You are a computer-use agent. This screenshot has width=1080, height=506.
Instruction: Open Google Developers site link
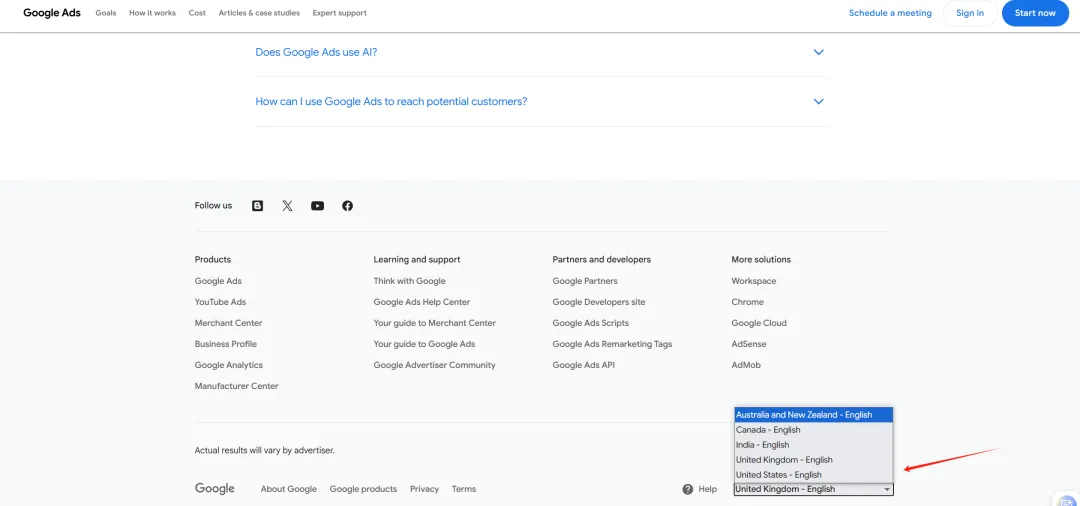(599, 302)
